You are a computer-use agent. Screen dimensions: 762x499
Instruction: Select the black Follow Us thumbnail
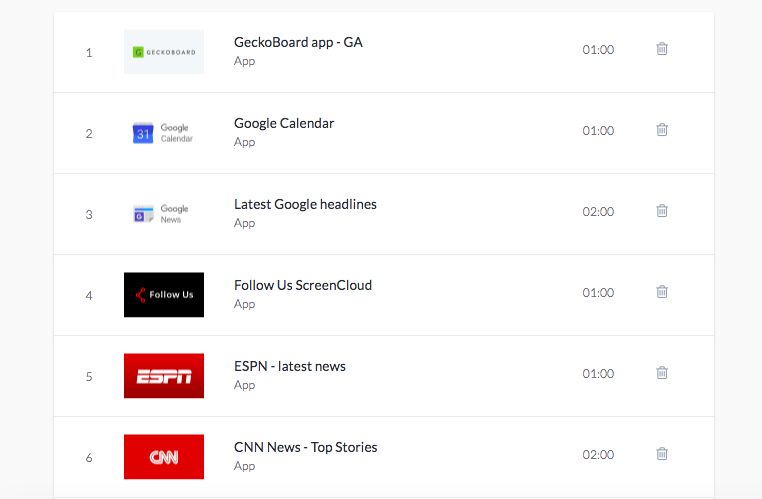coord(164,295)
